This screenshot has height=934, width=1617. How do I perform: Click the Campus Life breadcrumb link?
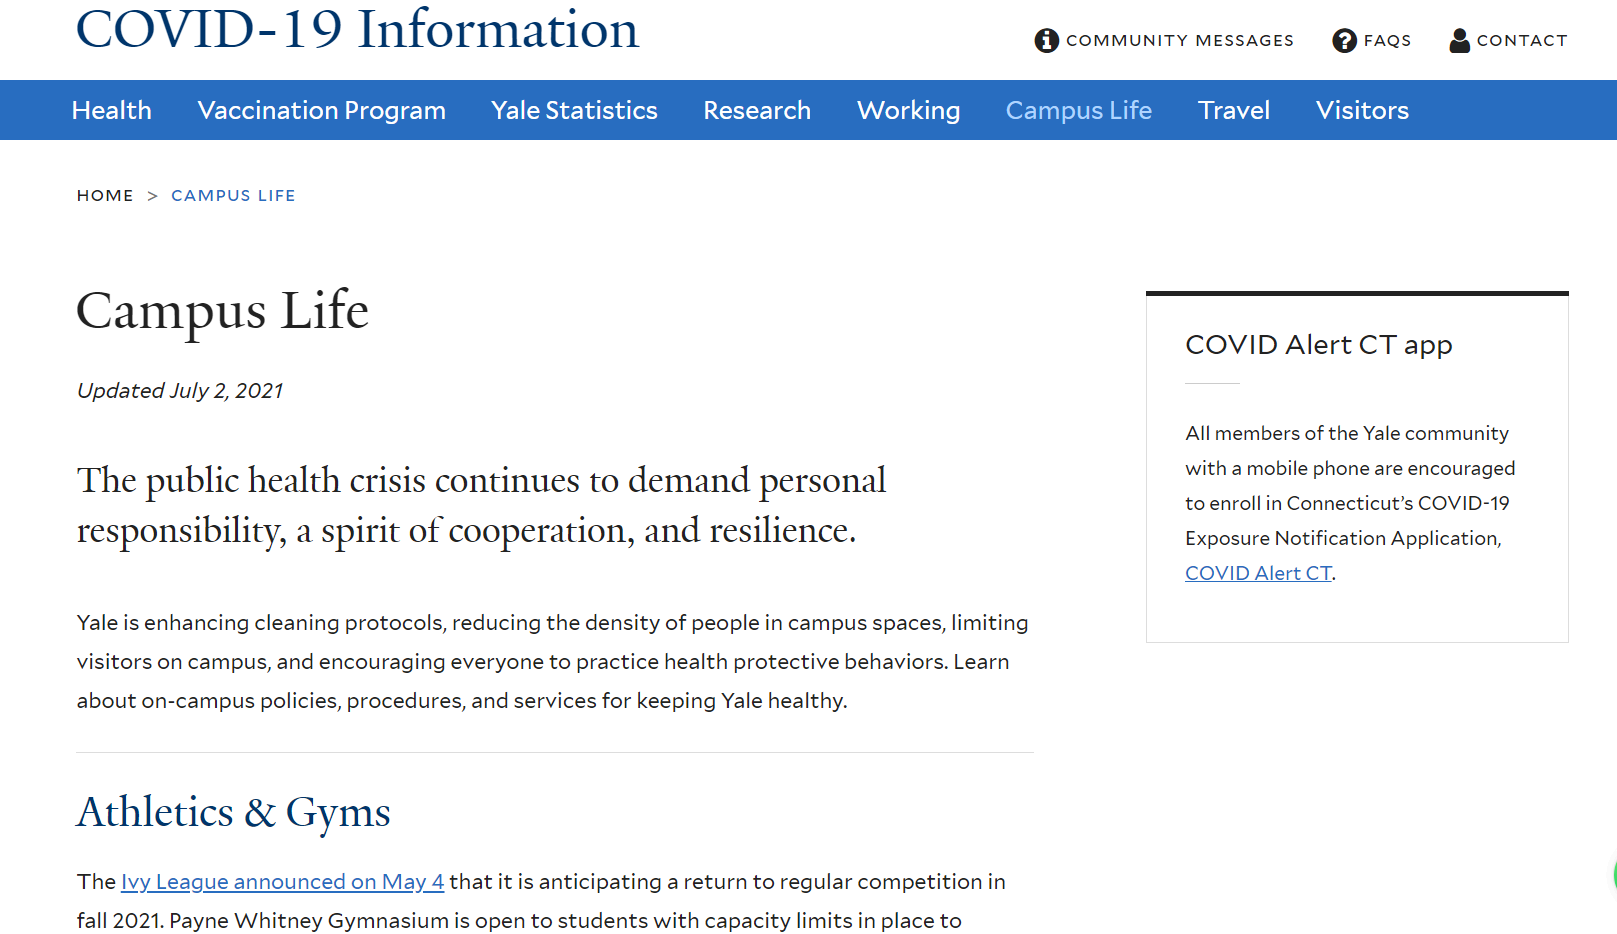coord(233,195)
